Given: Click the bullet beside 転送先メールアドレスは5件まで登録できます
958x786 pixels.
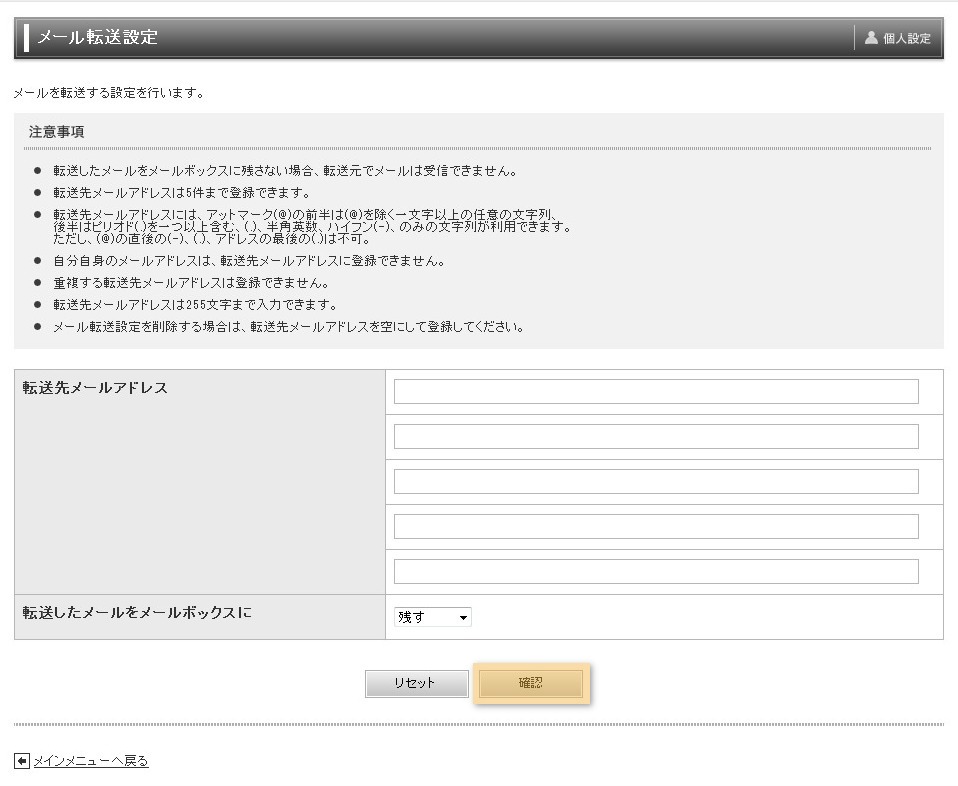Looking at the screenshot, I should click(37, 193).
